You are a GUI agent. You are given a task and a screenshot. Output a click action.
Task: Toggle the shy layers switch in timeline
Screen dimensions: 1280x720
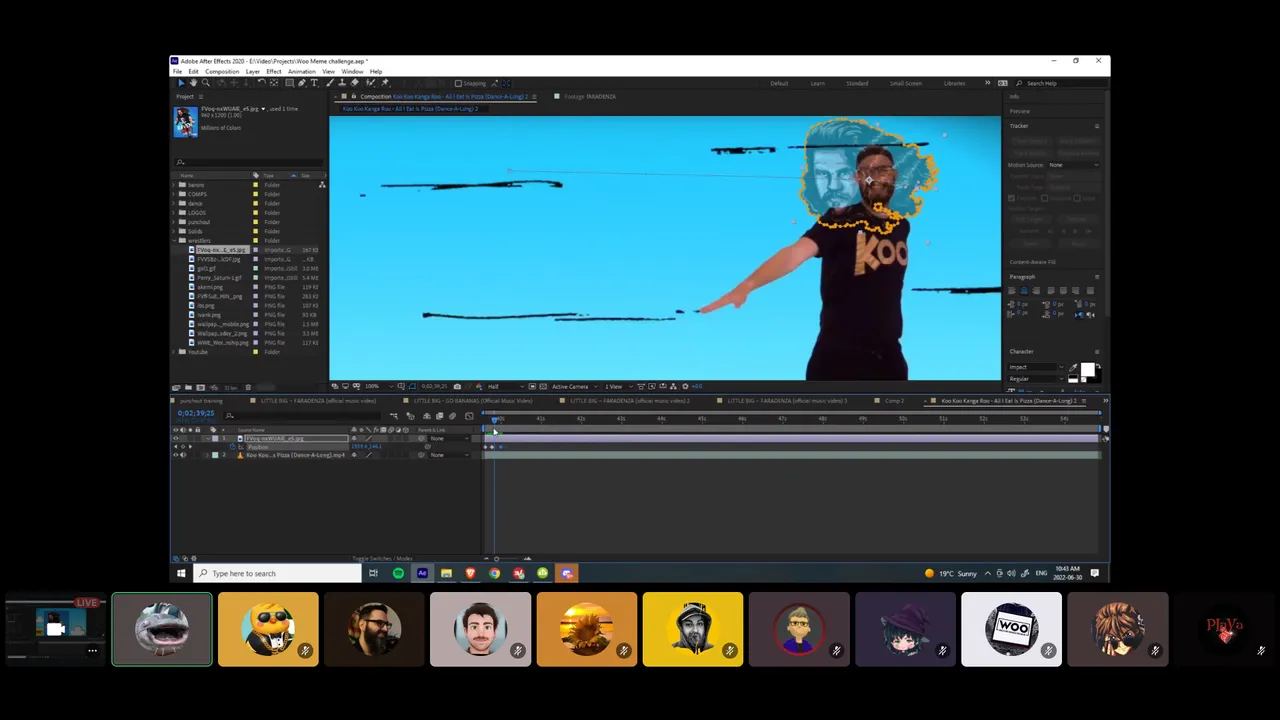point(427,416)
